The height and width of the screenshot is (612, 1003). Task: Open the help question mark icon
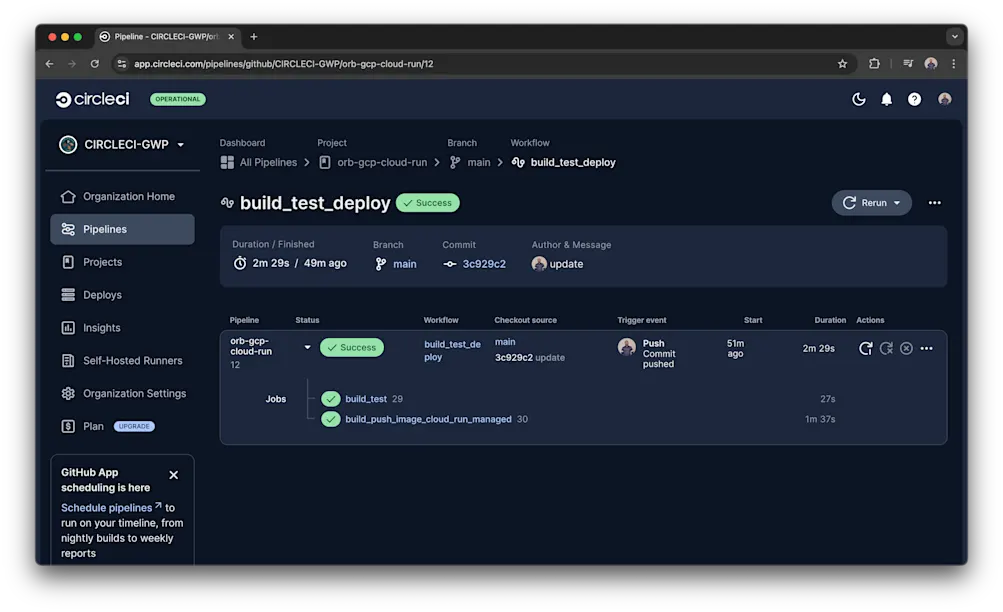click(x=915, y=99)
